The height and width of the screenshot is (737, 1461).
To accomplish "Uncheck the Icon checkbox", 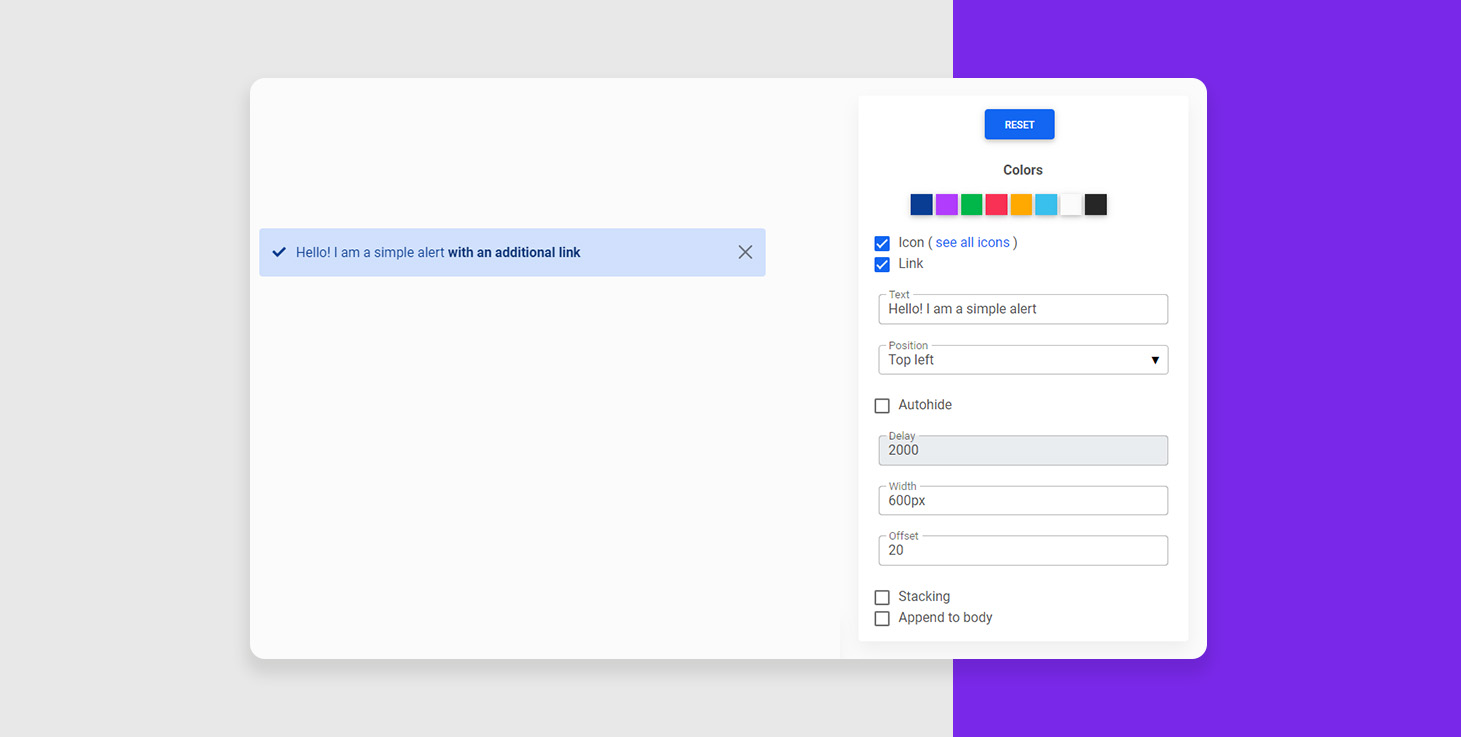I will 882,243.
